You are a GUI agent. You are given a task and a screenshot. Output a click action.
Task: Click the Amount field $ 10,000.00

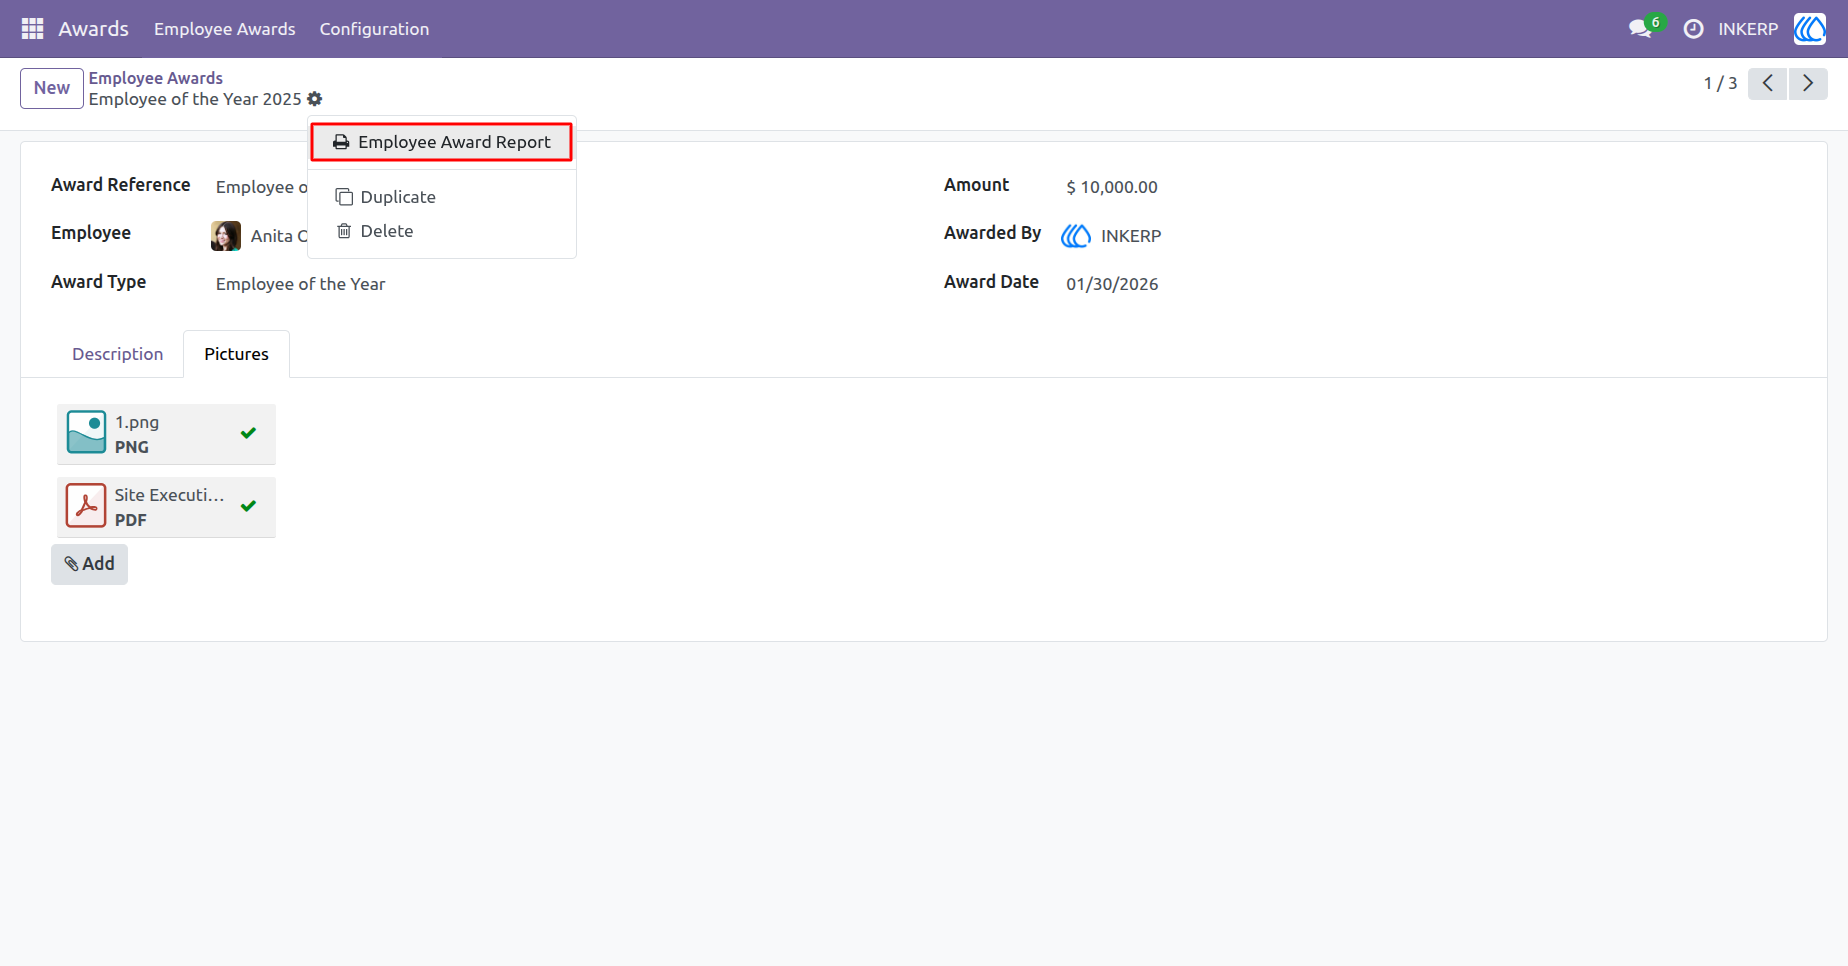click(1112, 187)
